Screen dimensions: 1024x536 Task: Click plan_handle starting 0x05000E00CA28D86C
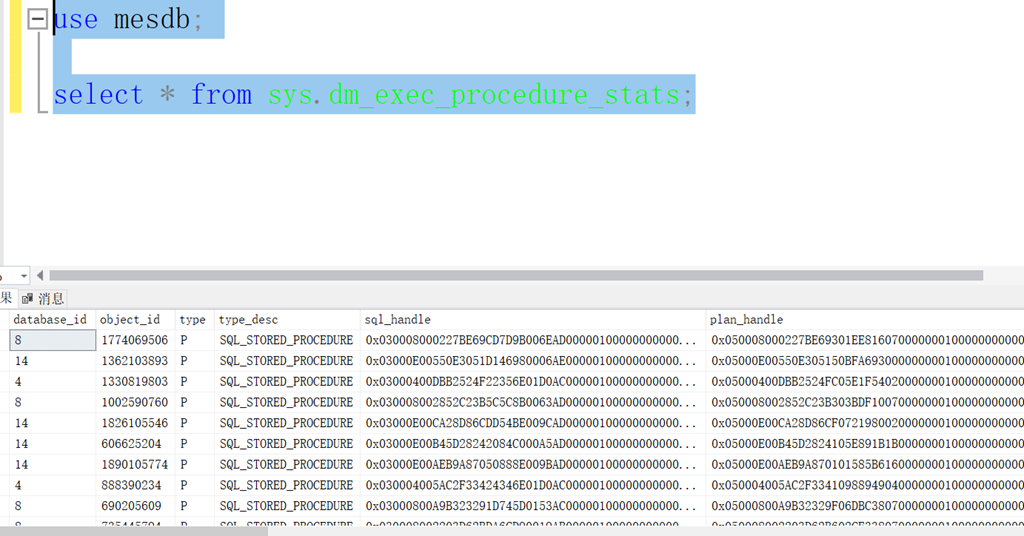(x=865, y=423)
